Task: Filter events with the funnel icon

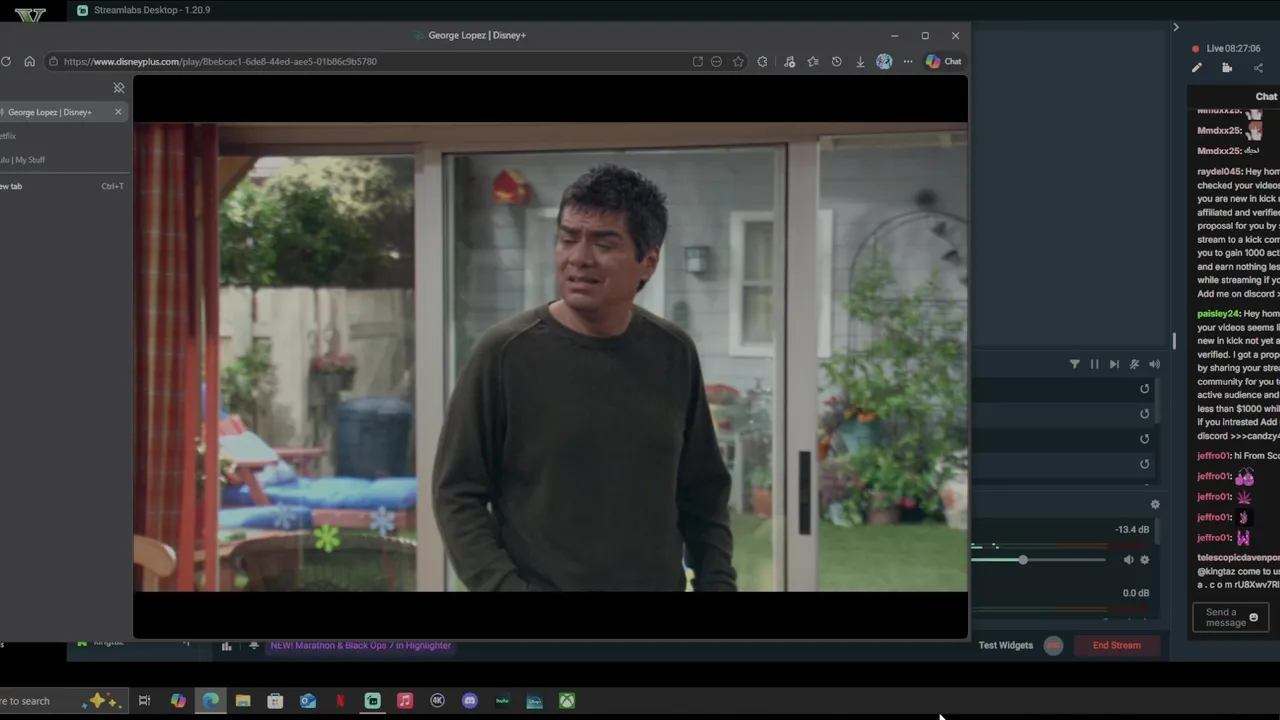Action: point(1075,364)
